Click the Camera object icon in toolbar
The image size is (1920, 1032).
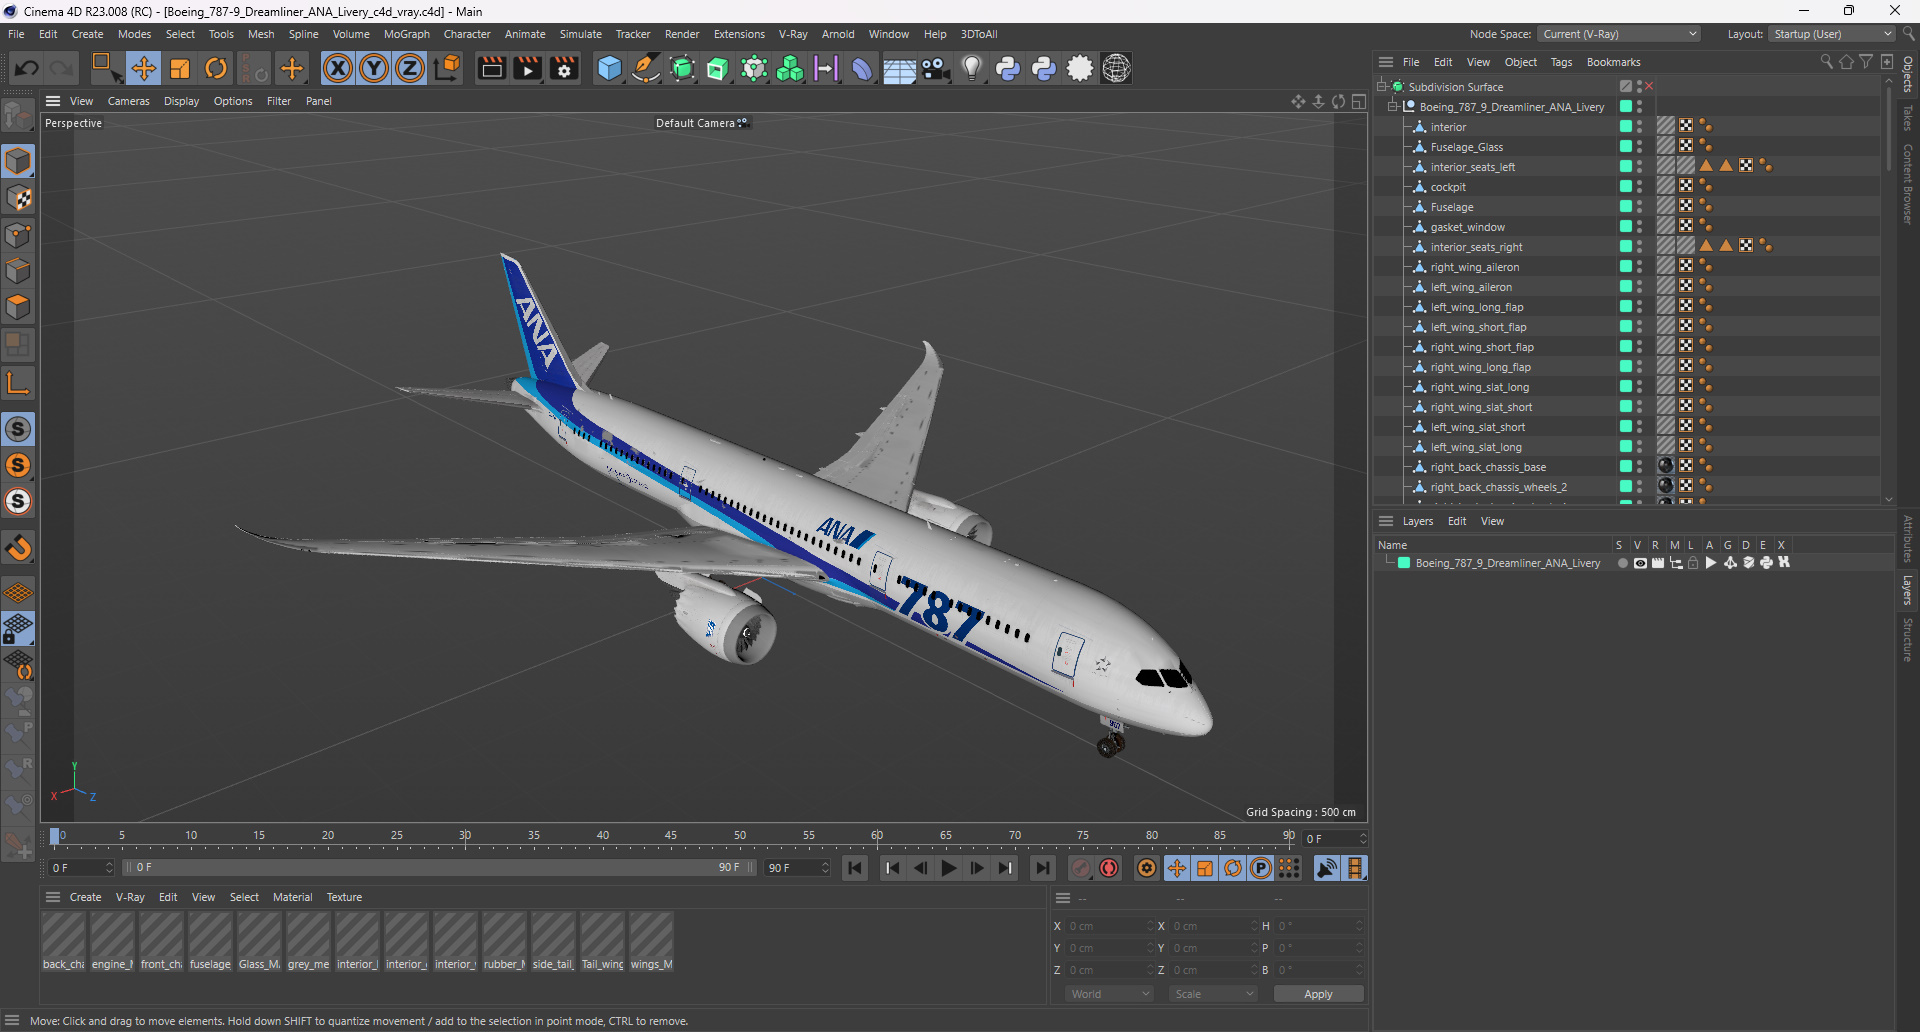pos(936,68)
